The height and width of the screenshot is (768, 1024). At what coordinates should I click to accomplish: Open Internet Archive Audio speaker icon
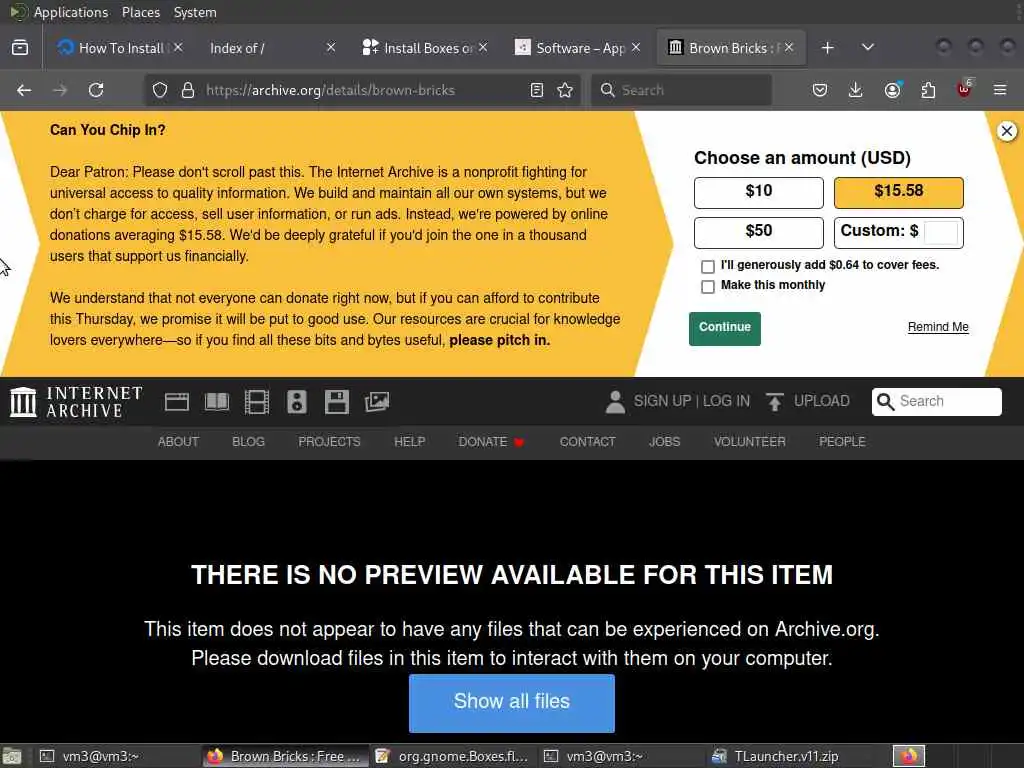(296, 402)
